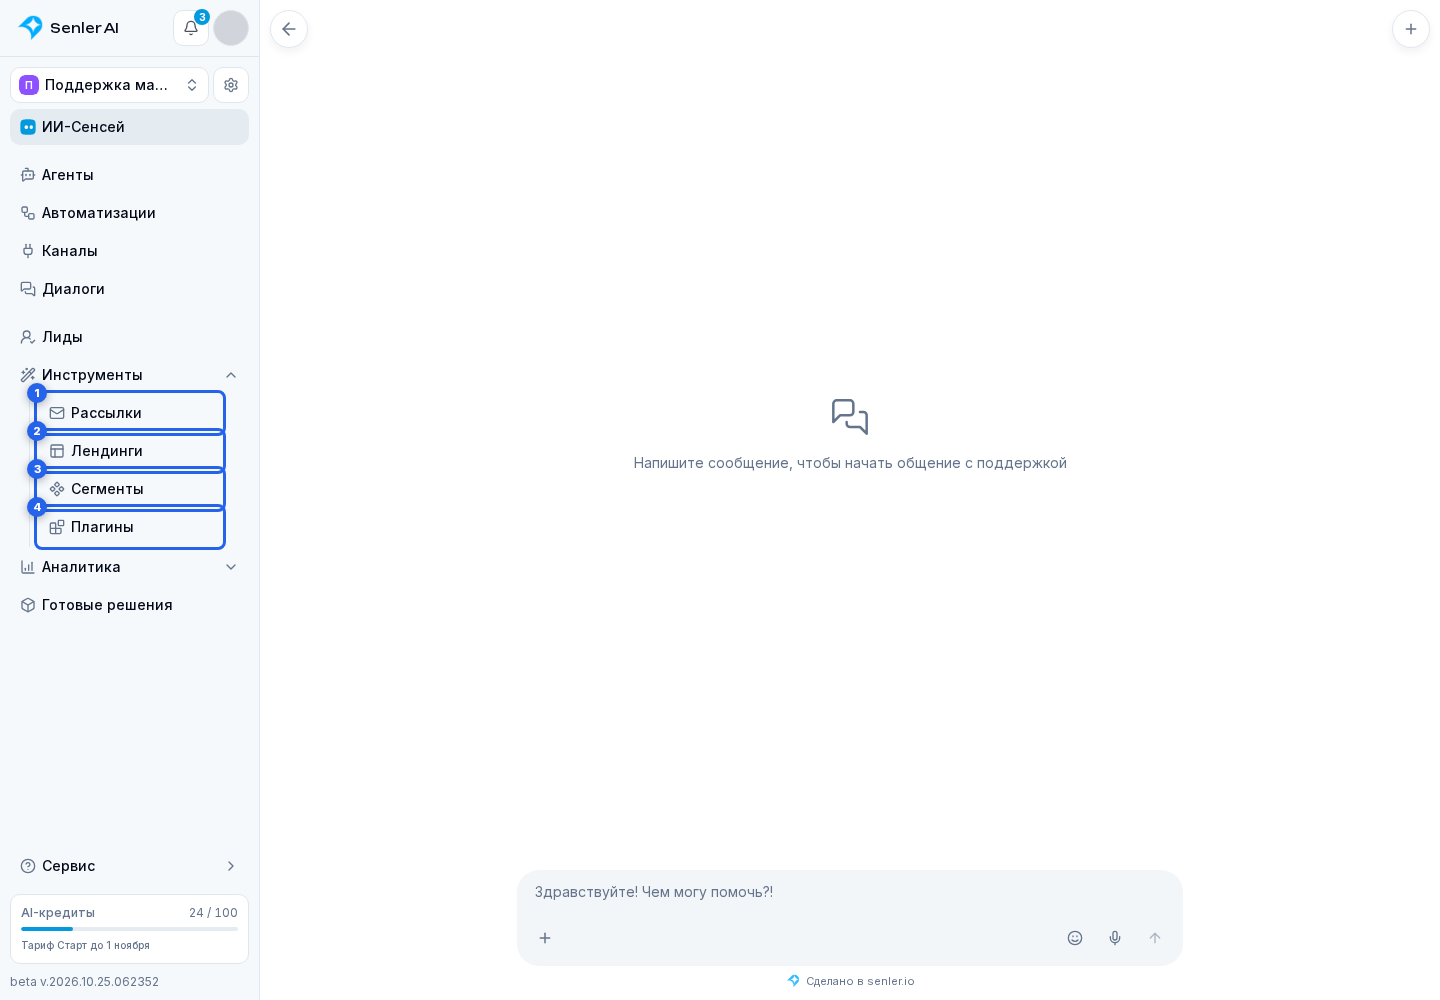Open the notifications bell

pos(191,28)
